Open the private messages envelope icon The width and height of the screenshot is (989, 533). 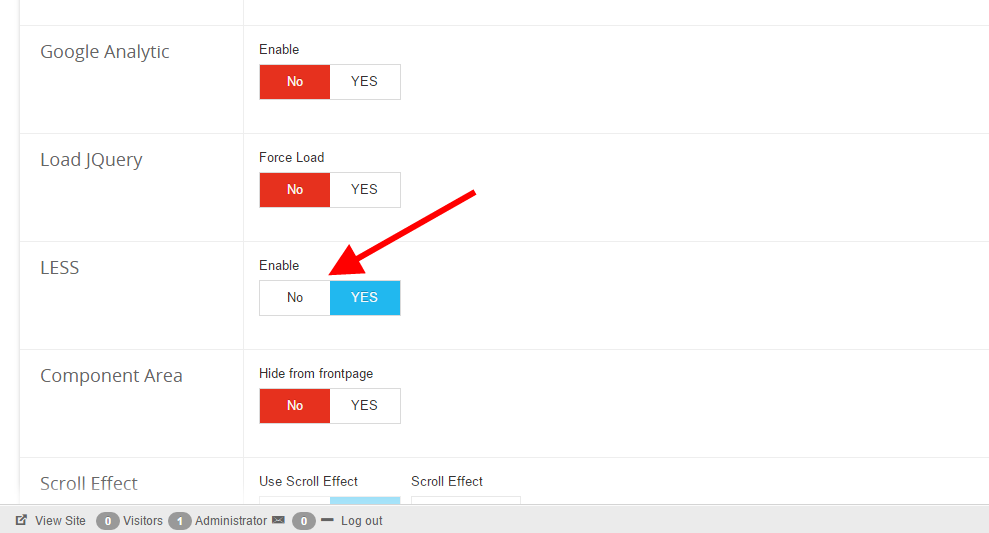[278, 520]
